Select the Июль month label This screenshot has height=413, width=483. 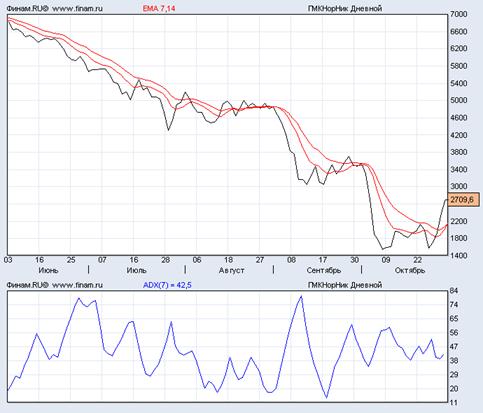pos(136,270)
